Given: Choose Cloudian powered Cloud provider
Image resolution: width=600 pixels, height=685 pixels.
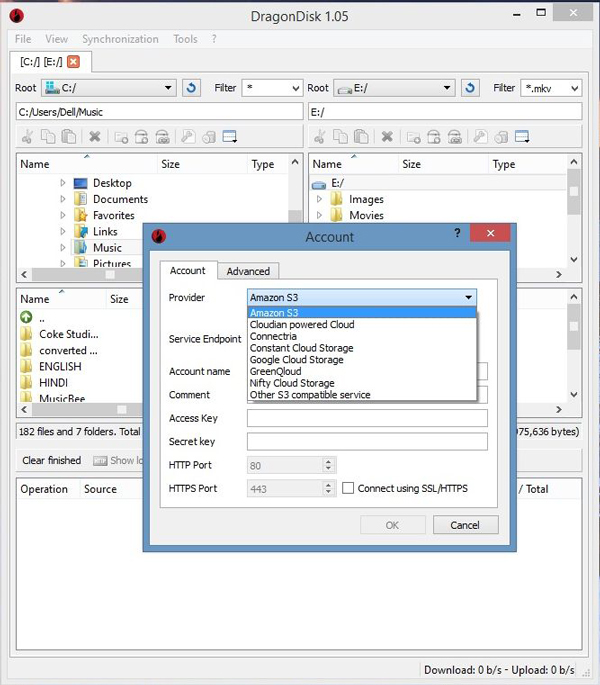Looking at the screenshot, I should click(x=362, y=325).
